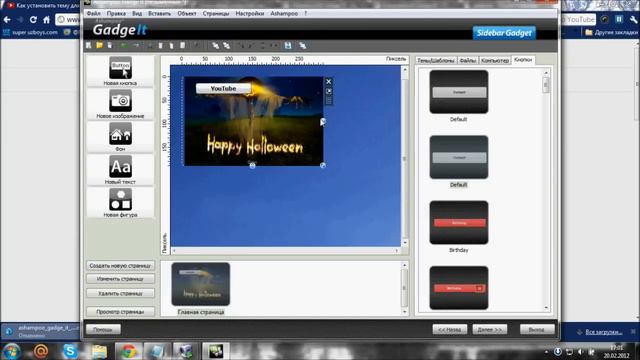The height and width of the screenshot is (360, 640).
Task: Click Просмотр страницы button
Action: click(x=120, y=312)
